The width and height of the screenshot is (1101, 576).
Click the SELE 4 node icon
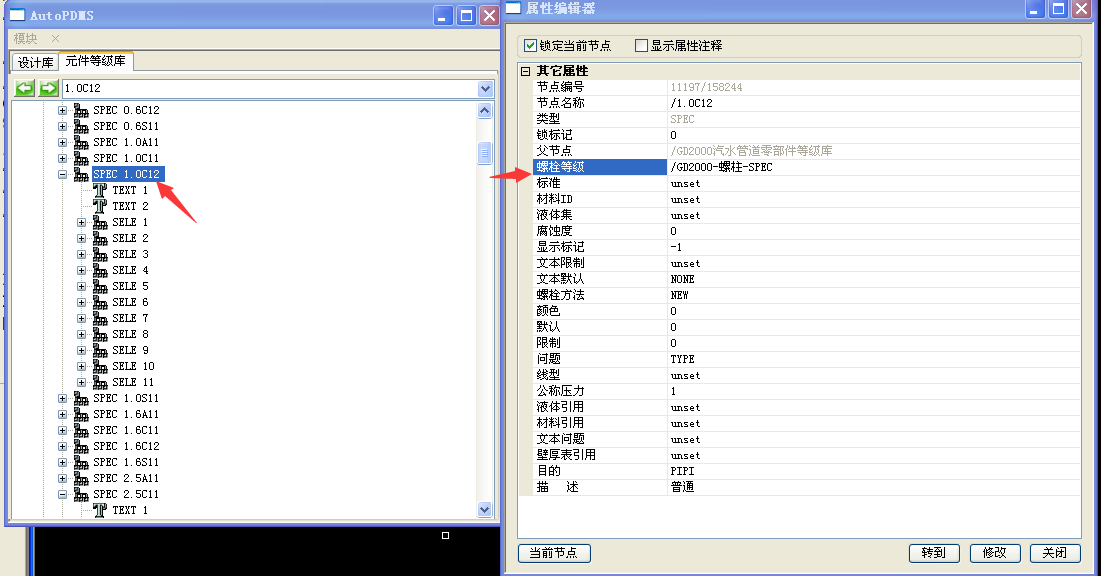coord(100,270)
